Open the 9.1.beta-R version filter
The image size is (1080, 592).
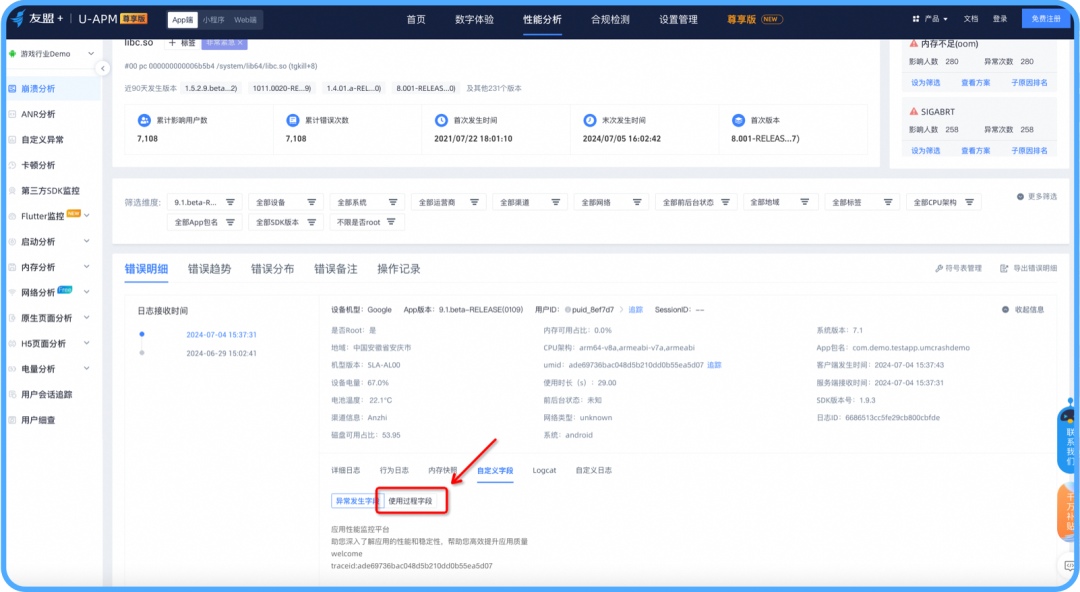205,203
